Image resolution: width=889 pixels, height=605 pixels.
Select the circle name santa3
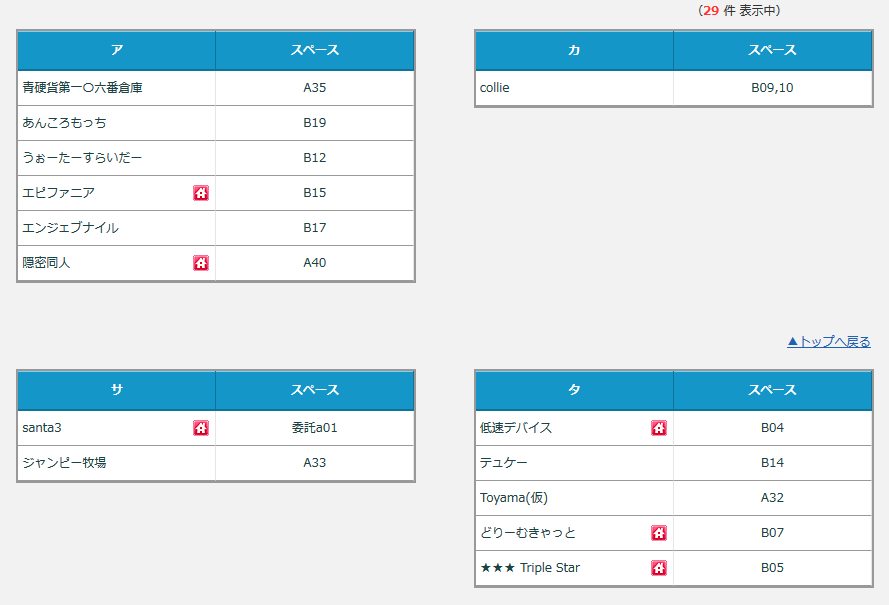point(42,428)
